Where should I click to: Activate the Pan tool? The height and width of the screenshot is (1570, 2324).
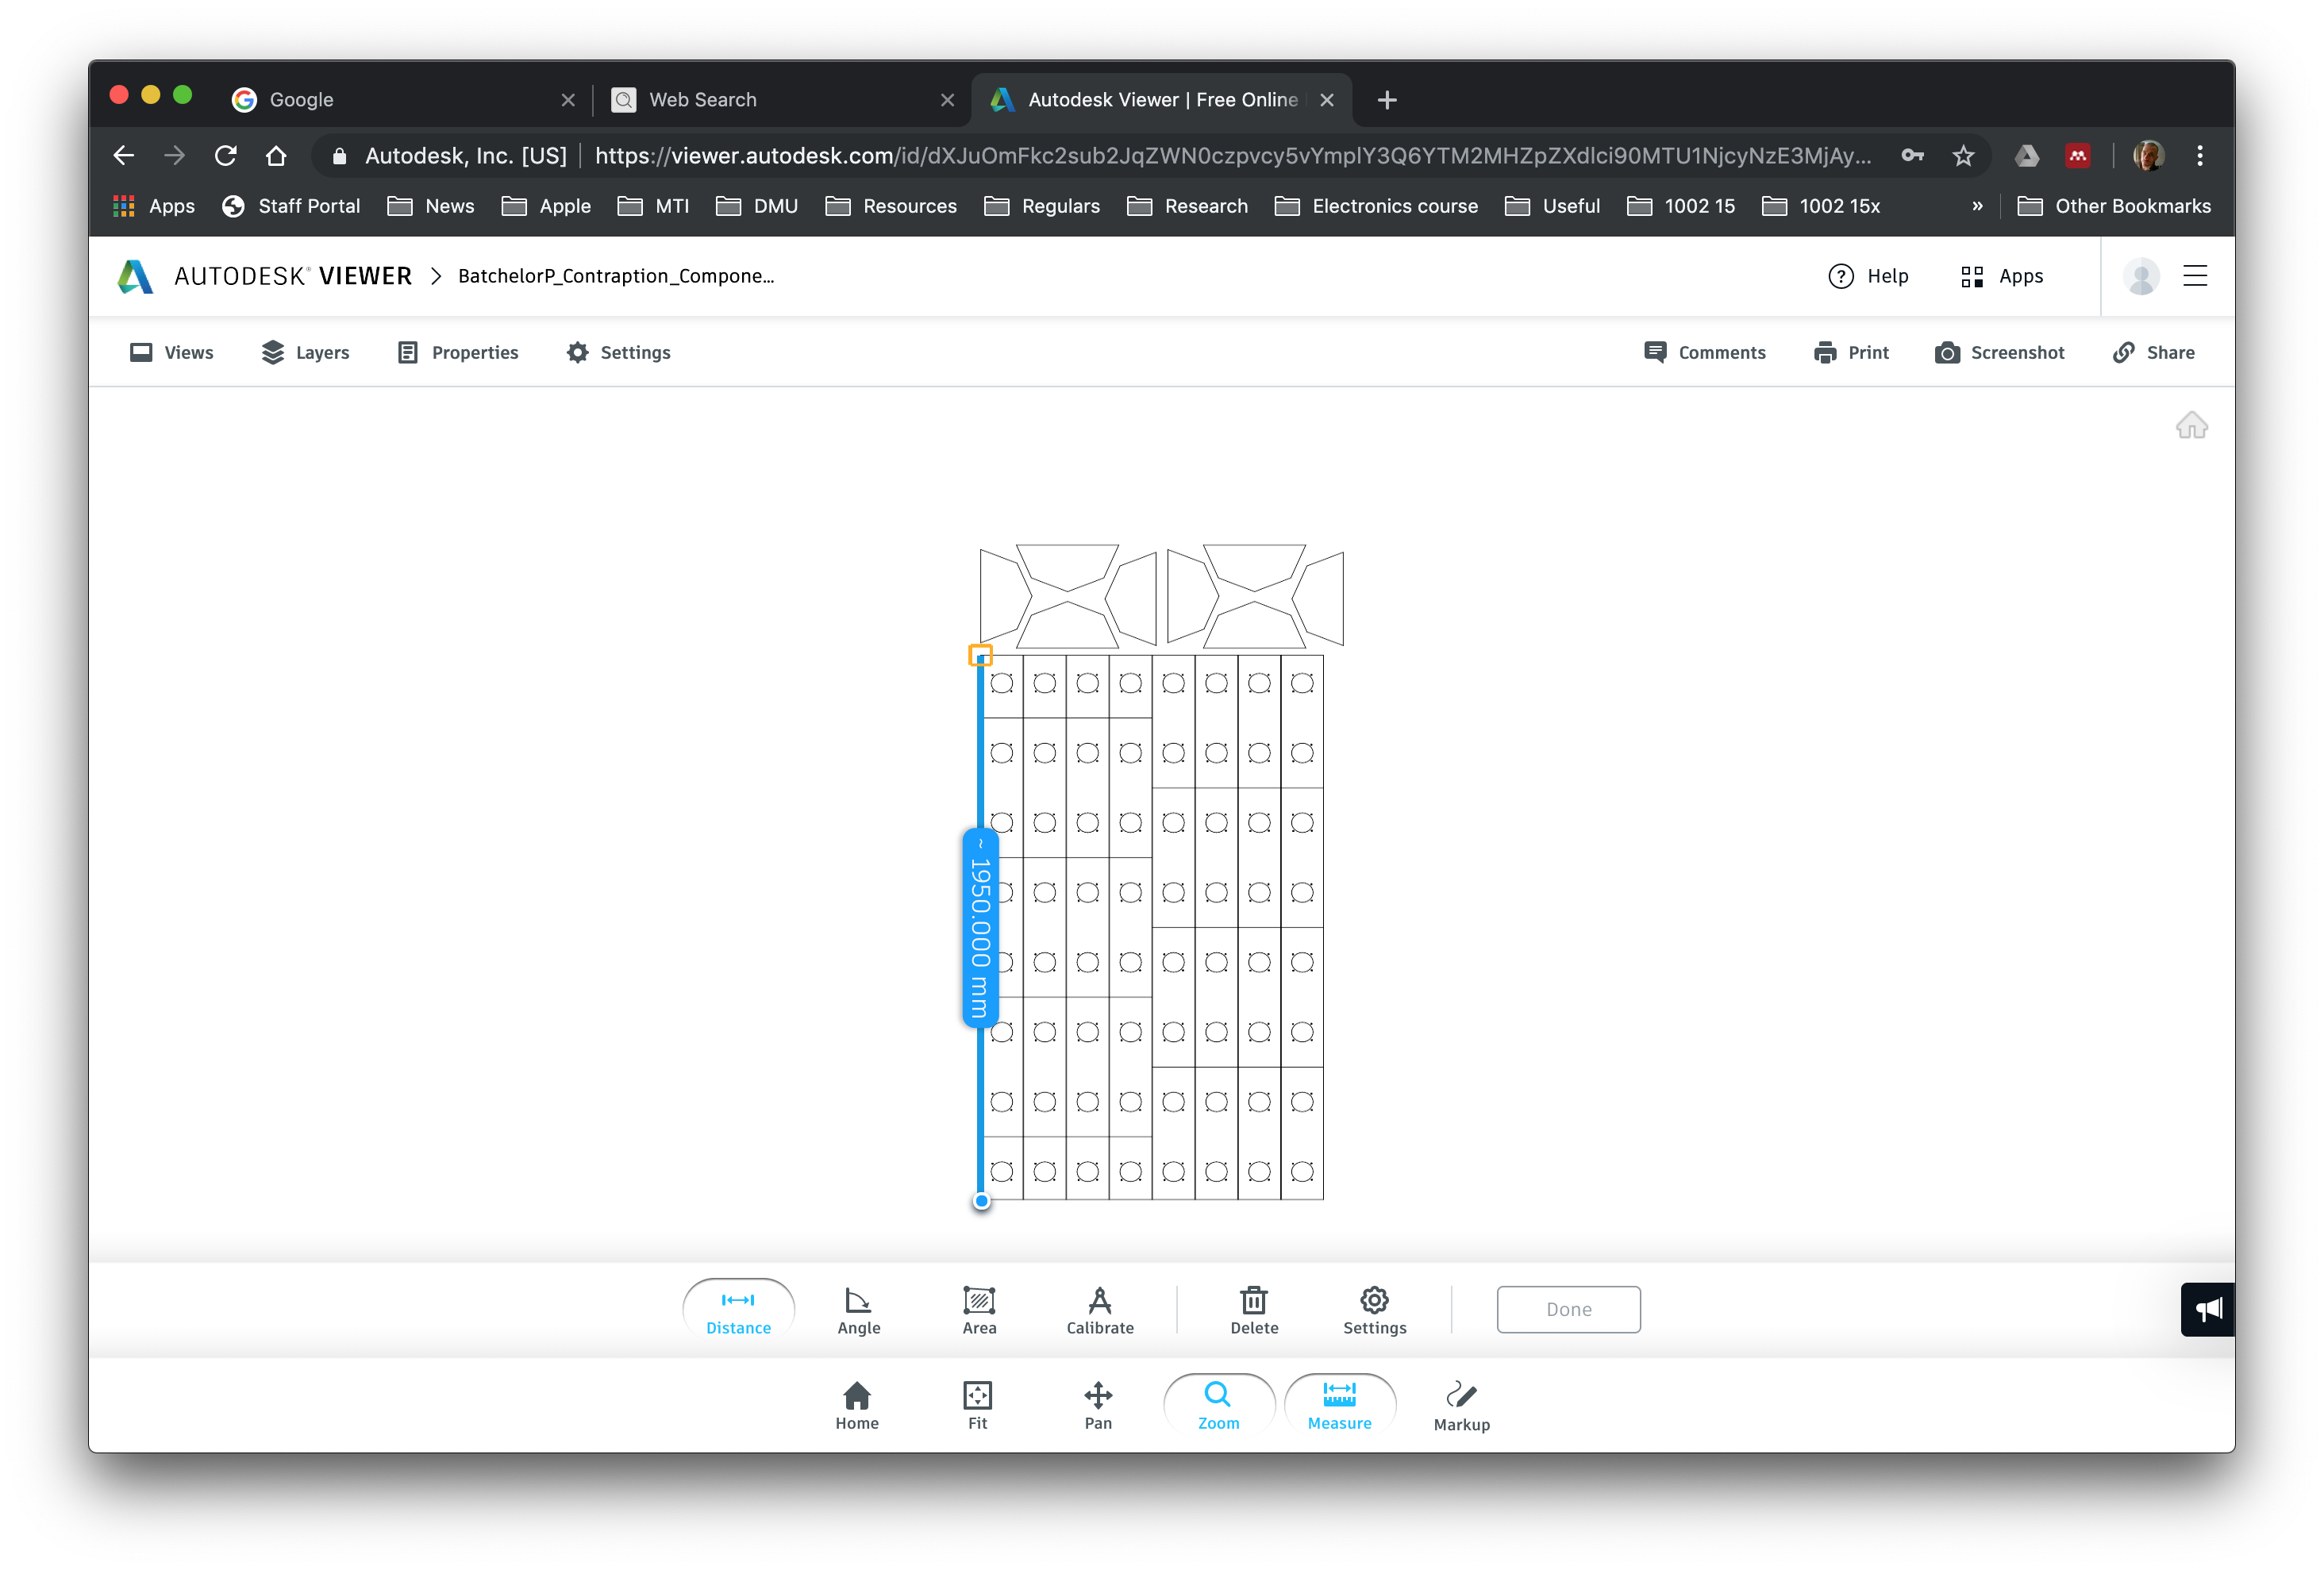pos(1098,1406)
